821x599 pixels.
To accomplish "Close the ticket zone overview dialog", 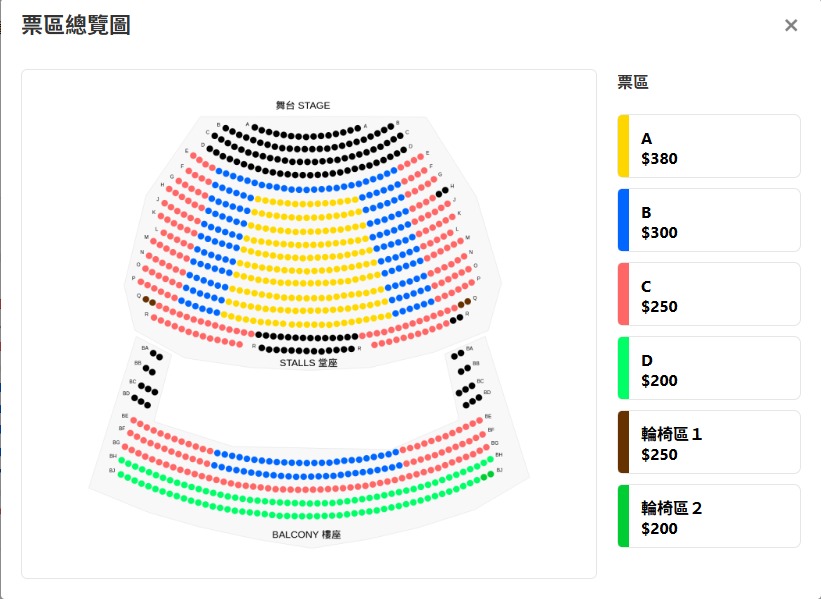I will (791, 26).
